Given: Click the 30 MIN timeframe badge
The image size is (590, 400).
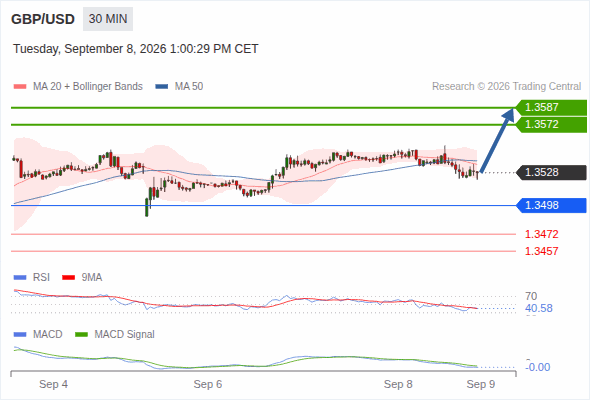Looking at the screenshot, I should pyautogui.click(x=108, y=19).
